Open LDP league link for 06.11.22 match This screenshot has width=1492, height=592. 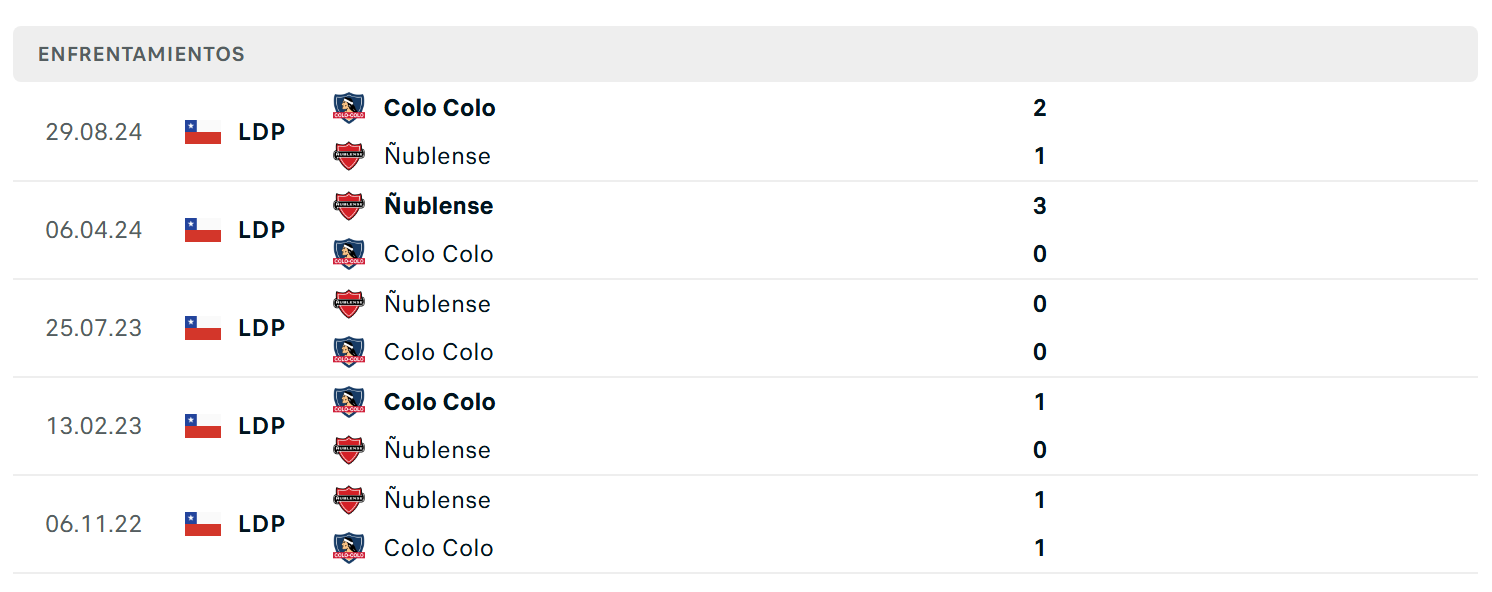[262, 524]
